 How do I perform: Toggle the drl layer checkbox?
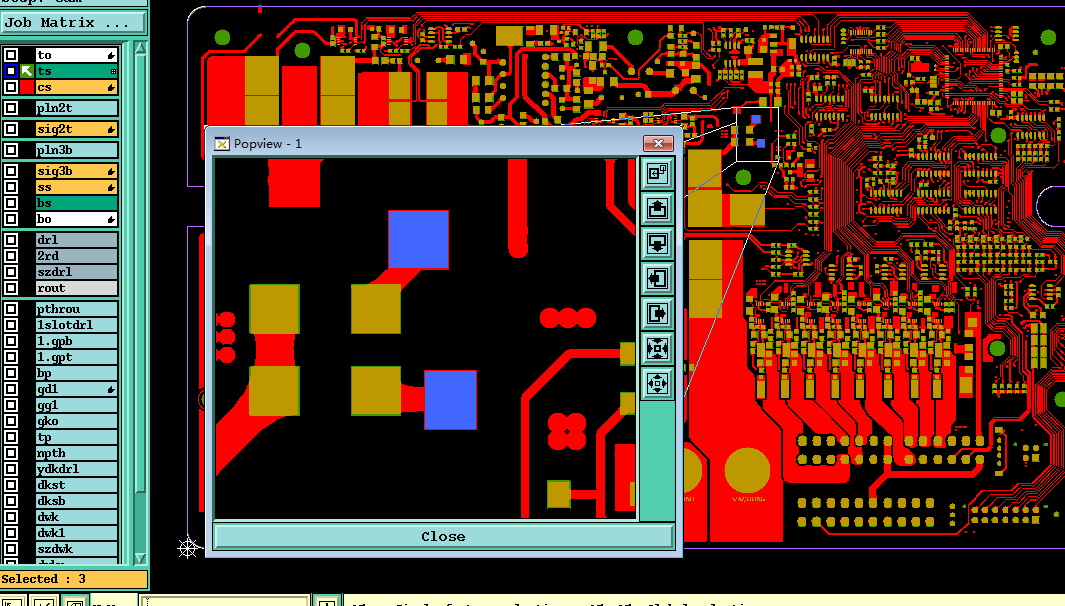click(11, 240)
